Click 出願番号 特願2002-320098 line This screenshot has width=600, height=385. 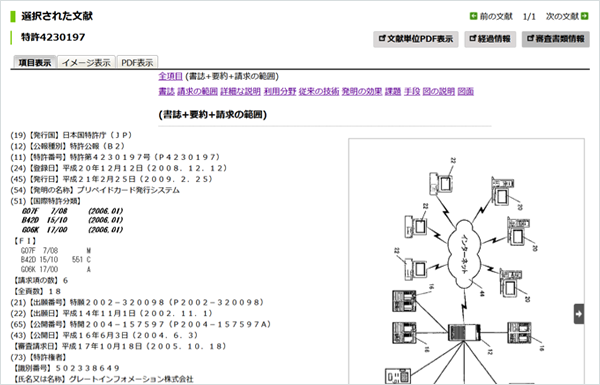[137, 303]
